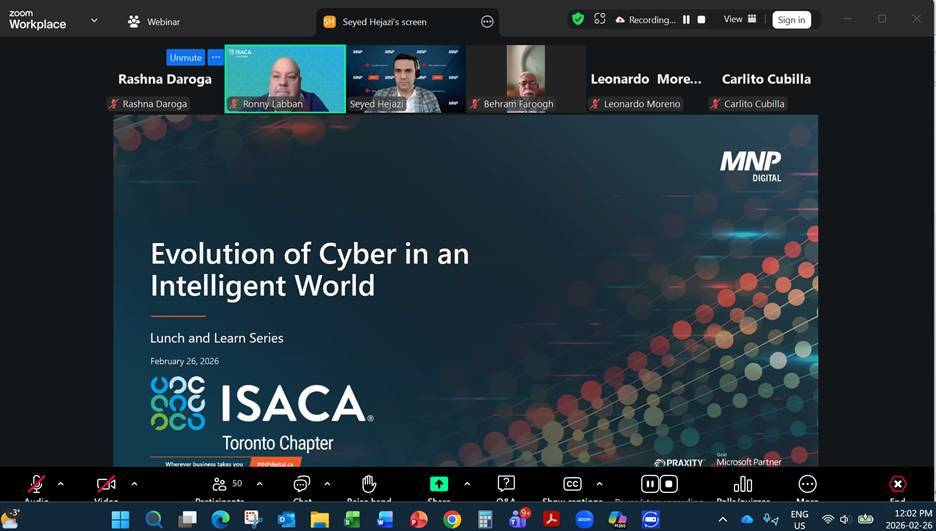Select Ronny Labban's video tile
Viewport: 936px width, 531px height.
point(285,79)
